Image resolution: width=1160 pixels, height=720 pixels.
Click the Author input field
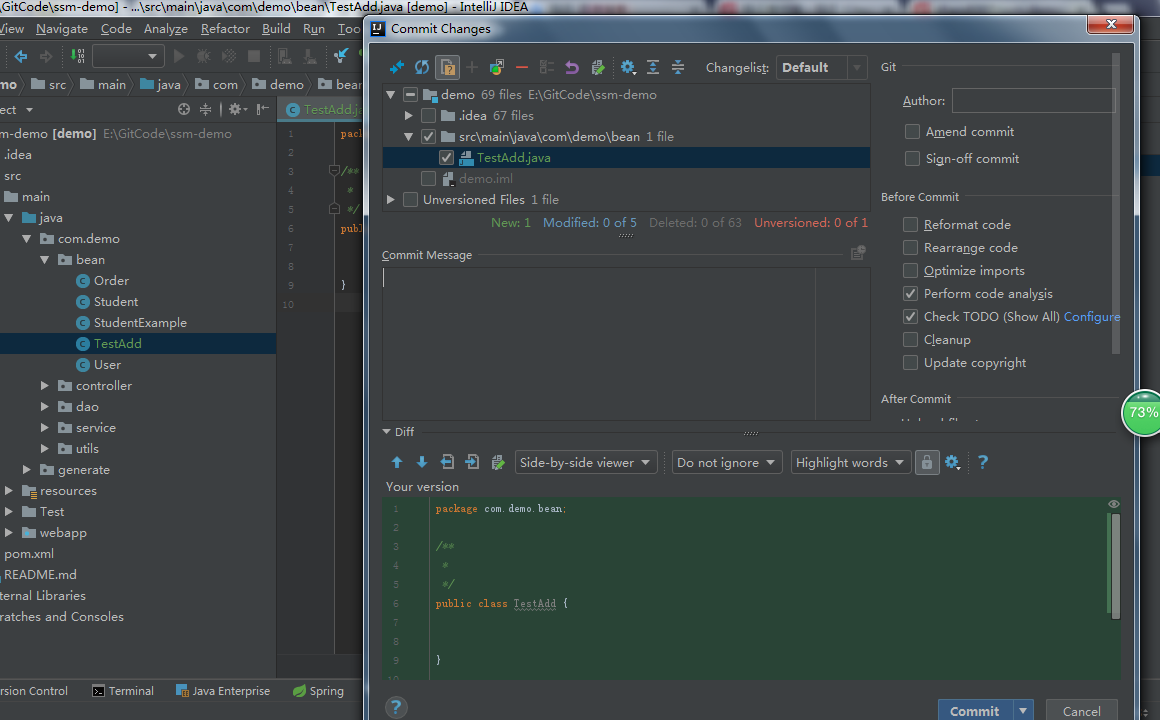[x=1033, y=101]
